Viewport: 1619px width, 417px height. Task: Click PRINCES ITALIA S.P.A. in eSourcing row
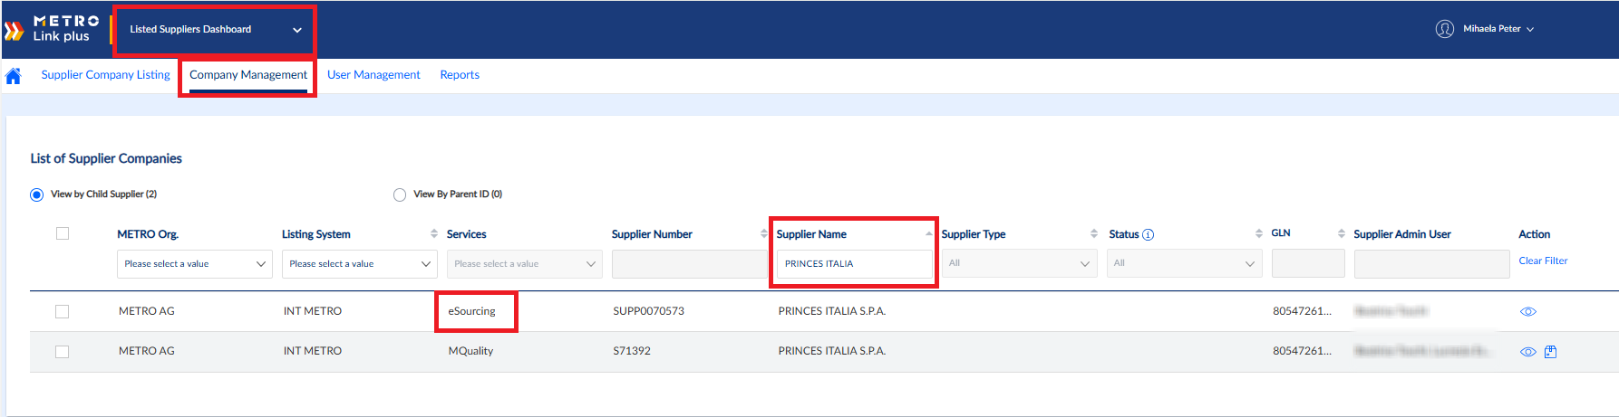832,312
